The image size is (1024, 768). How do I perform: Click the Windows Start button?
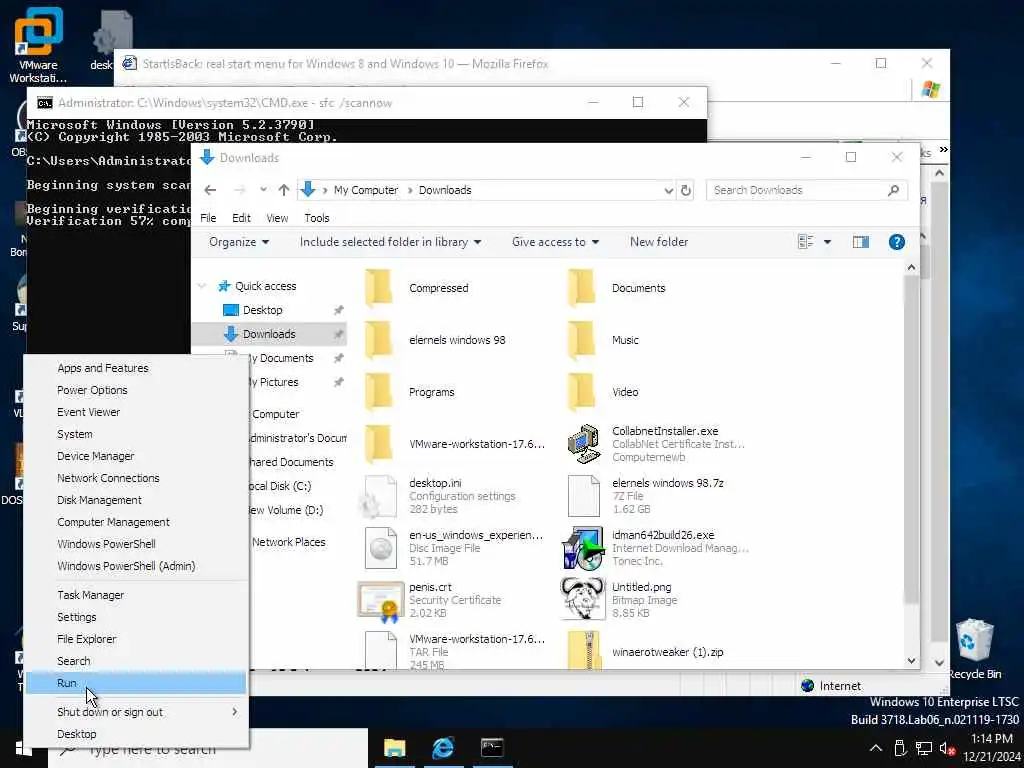click(24, 748)
